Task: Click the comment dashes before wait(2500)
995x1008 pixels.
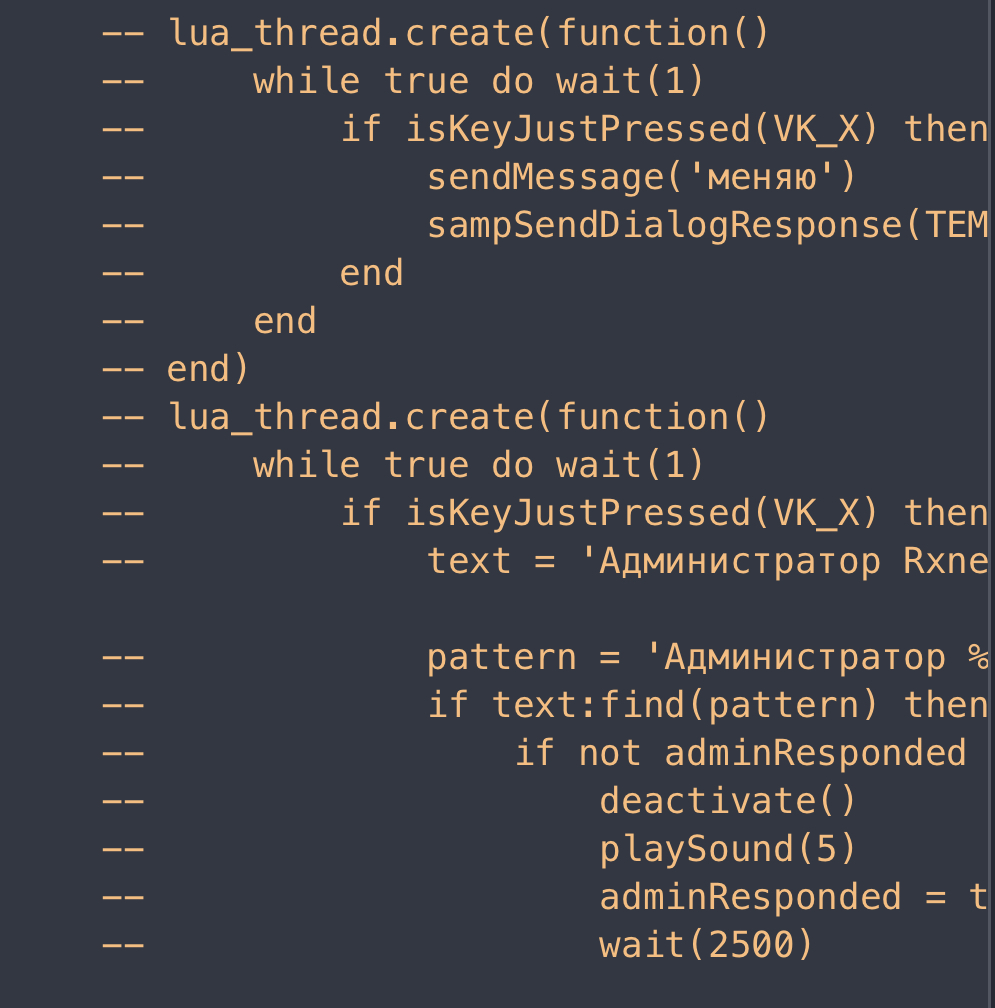Action: [x=123, y=945]
